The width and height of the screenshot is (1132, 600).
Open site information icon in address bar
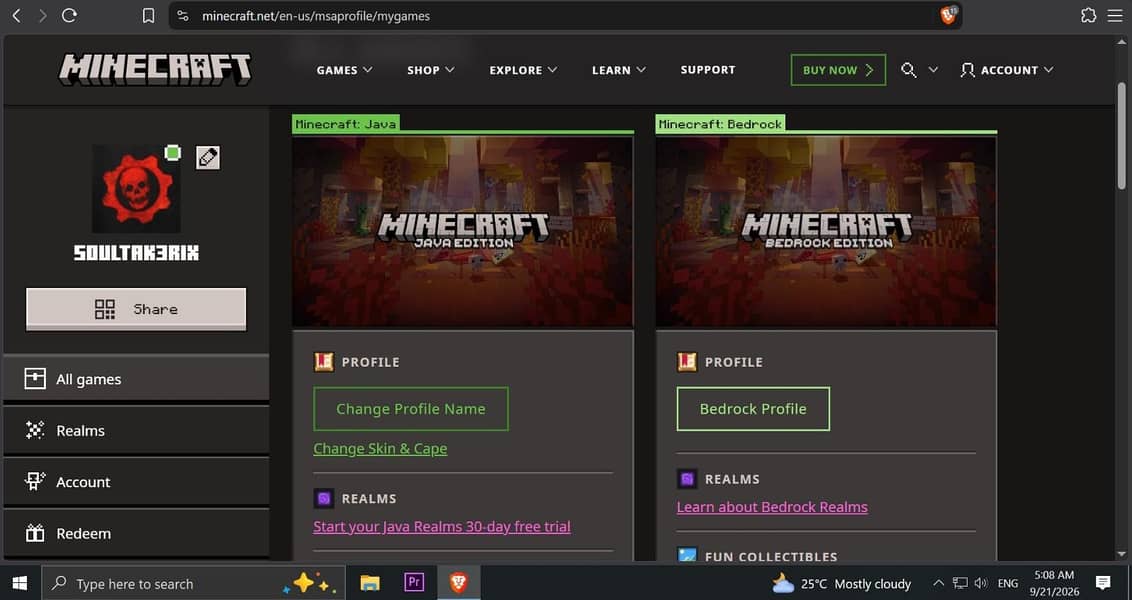[x=183, y=15]
